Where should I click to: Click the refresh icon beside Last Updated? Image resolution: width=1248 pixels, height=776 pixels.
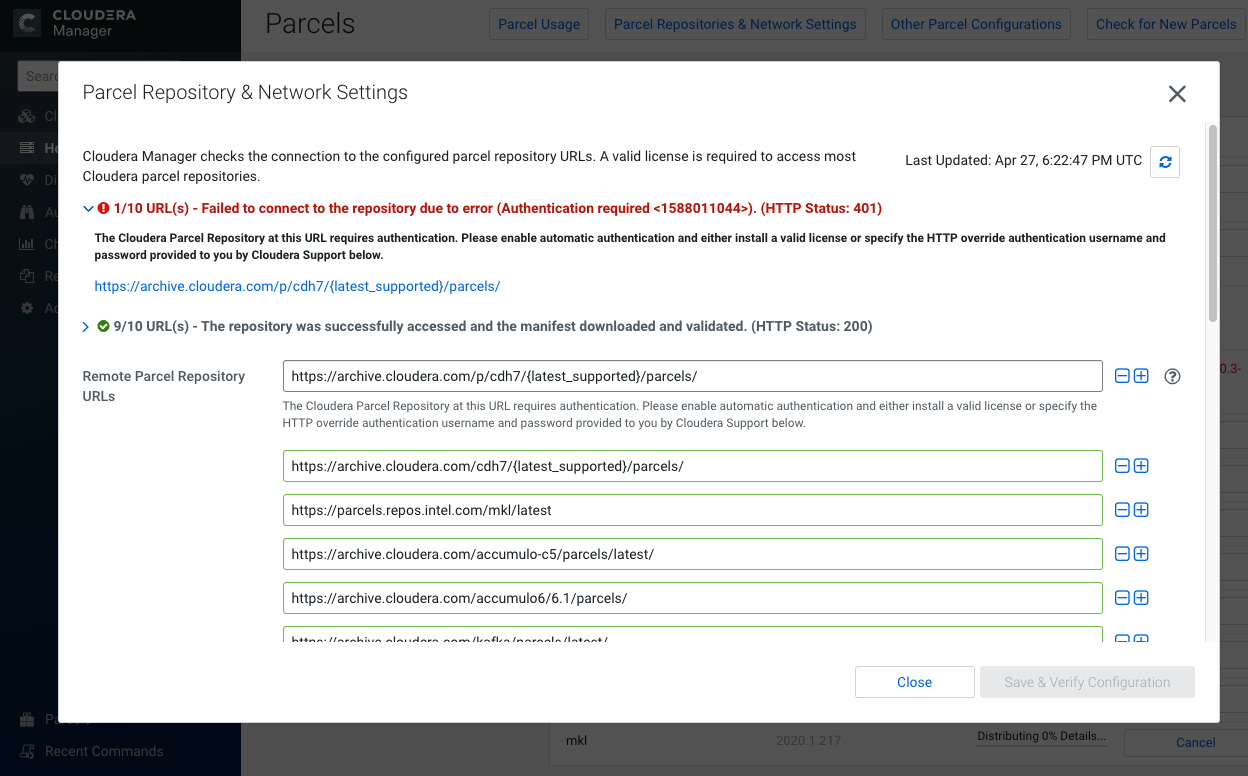click(1165, 162)
